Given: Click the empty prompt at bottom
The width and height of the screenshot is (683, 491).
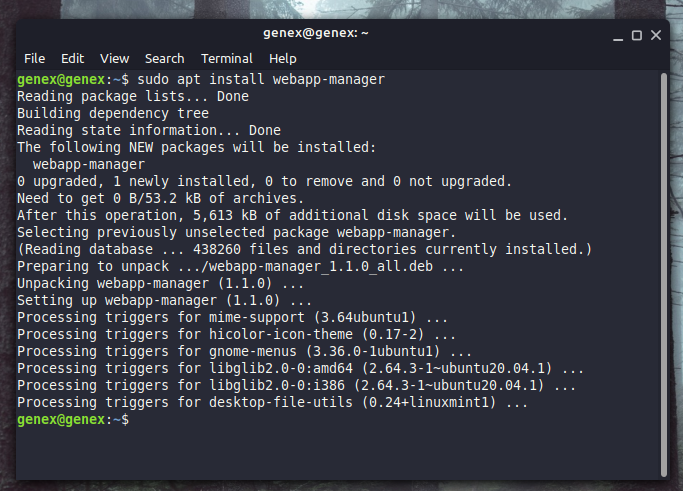Looking at the screenshot, I should click(73, 420).
